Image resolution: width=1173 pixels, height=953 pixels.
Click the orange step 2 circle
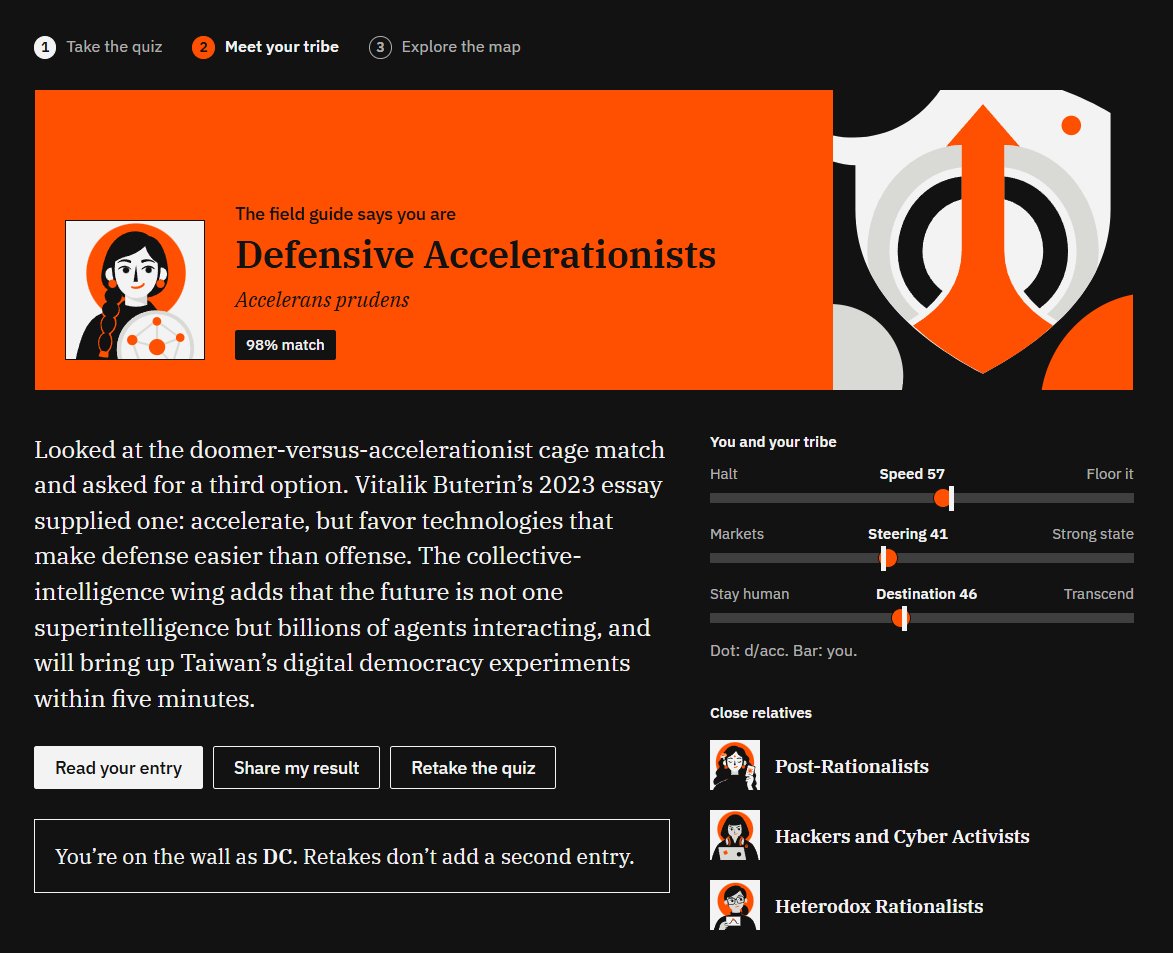pos(203,47)
